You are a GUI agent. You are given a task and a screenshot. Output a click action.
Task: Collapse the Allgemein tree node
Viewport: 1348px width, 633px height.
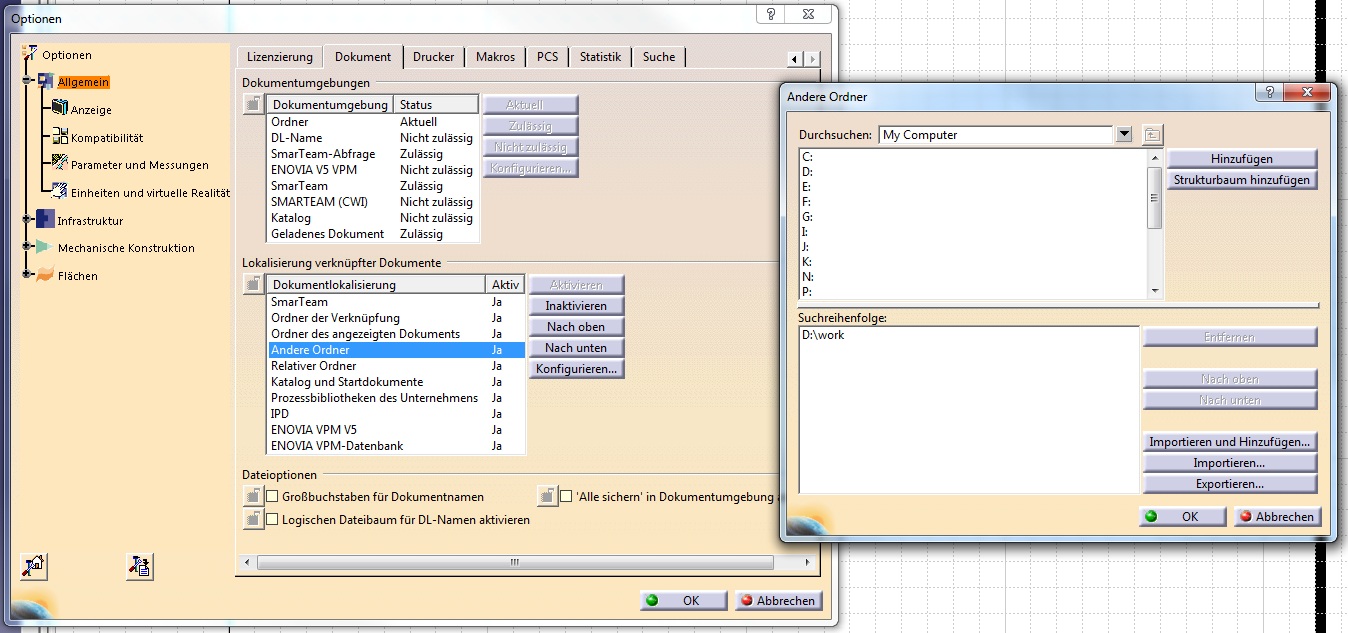click(x=27, y=82)
